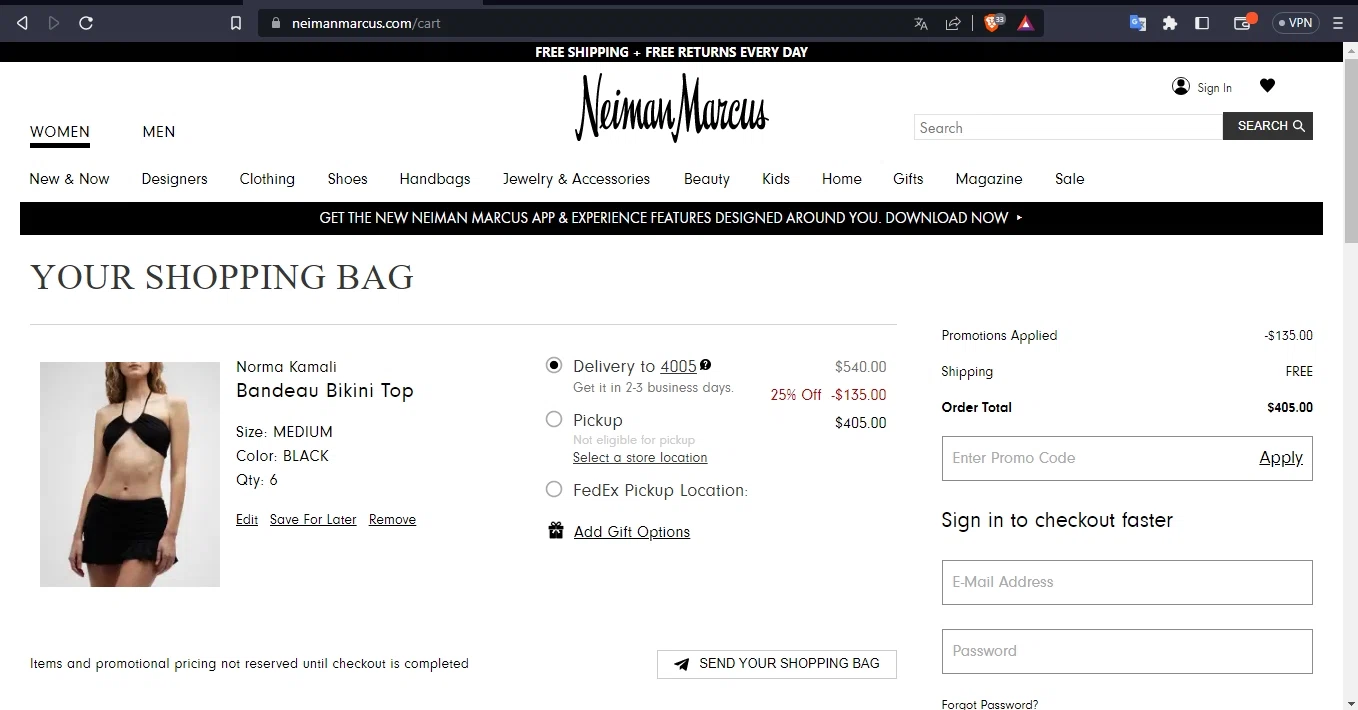
Task: Open the Shoes menu
Action: tap(348, 179)
